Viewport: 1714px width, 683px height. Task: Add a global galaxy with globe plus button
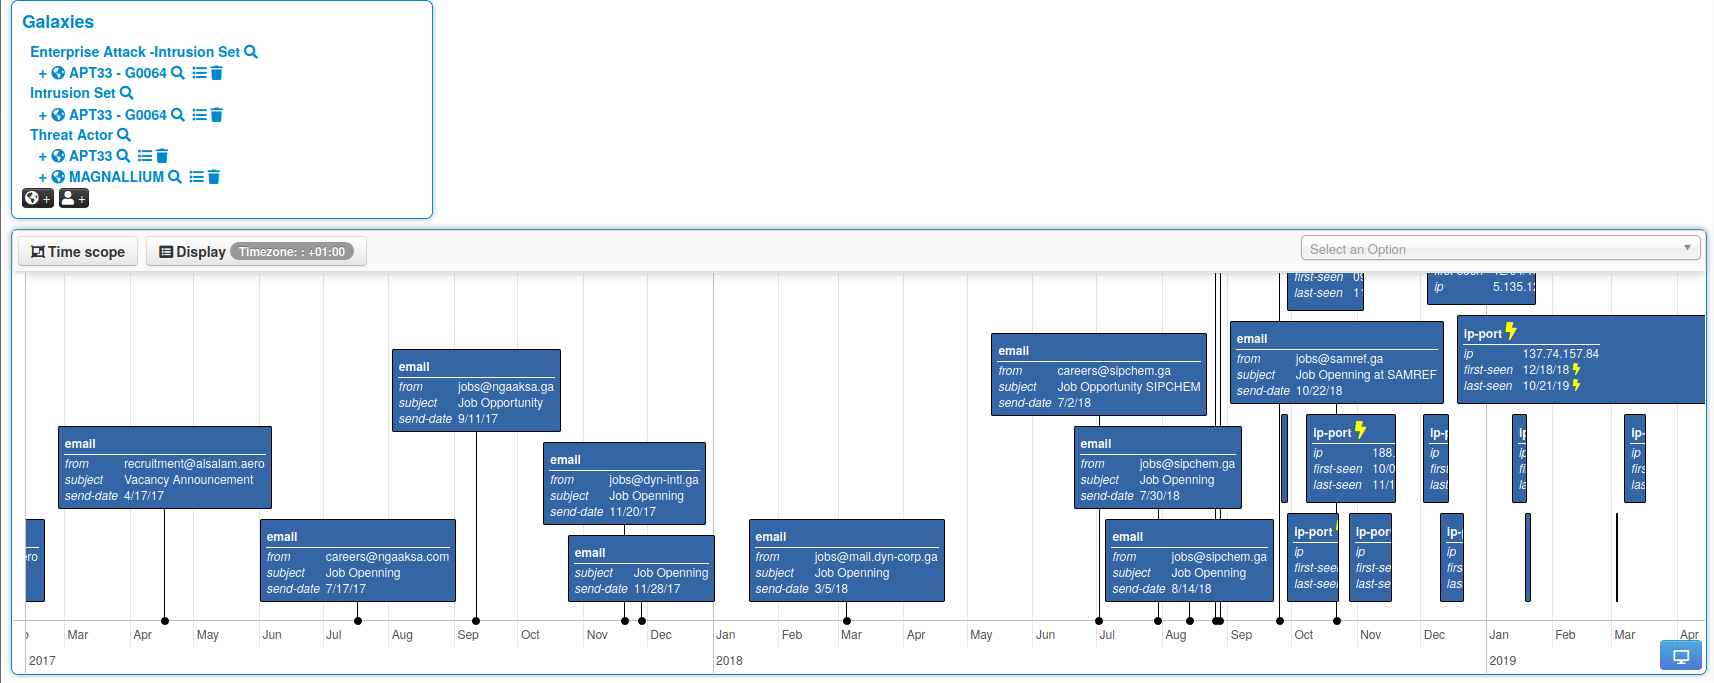(x=38, y=198)
